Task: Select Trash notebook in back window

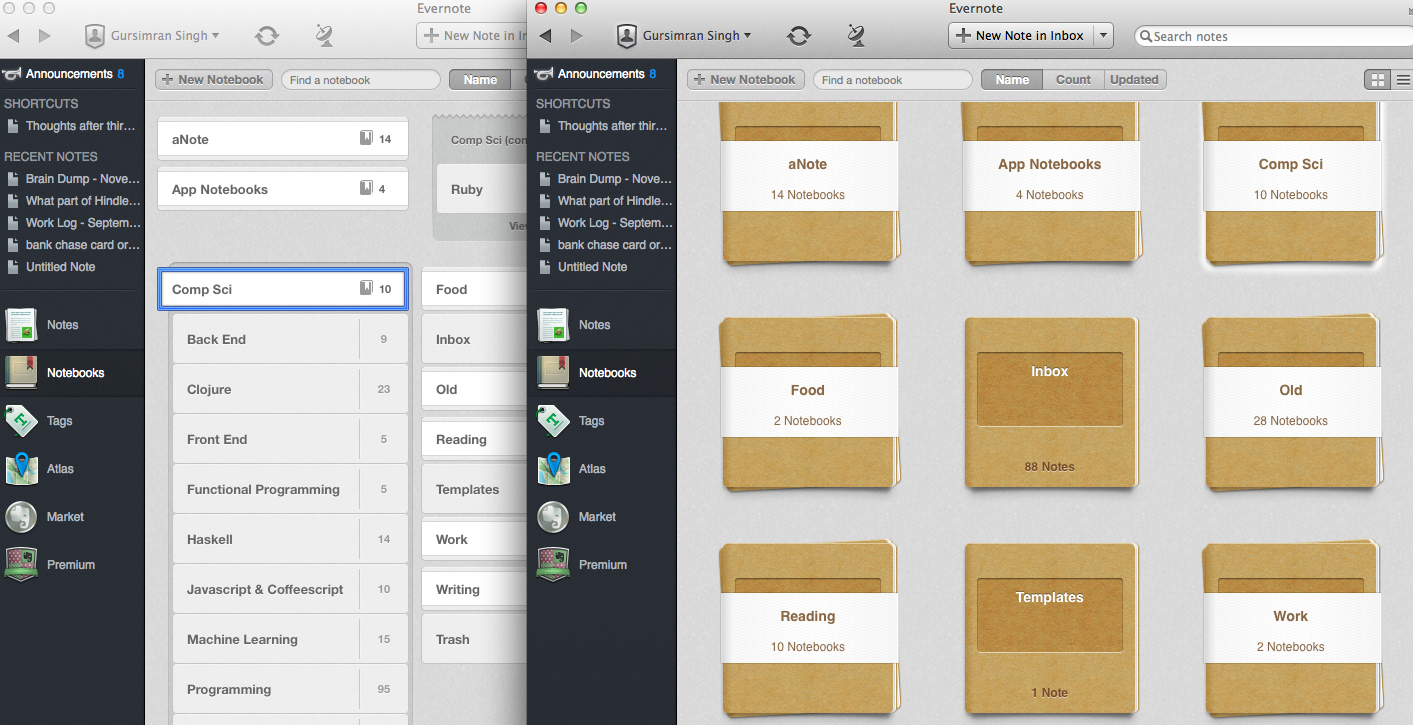Action: tap(475, 639)
